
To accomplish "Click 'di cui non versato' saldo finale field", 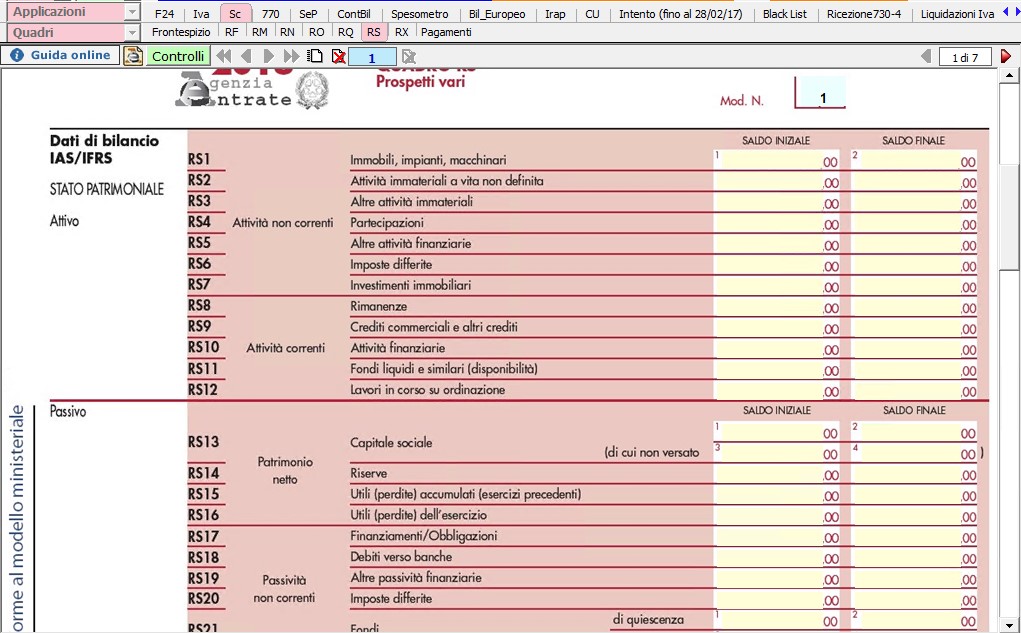I will click(915, 453).
